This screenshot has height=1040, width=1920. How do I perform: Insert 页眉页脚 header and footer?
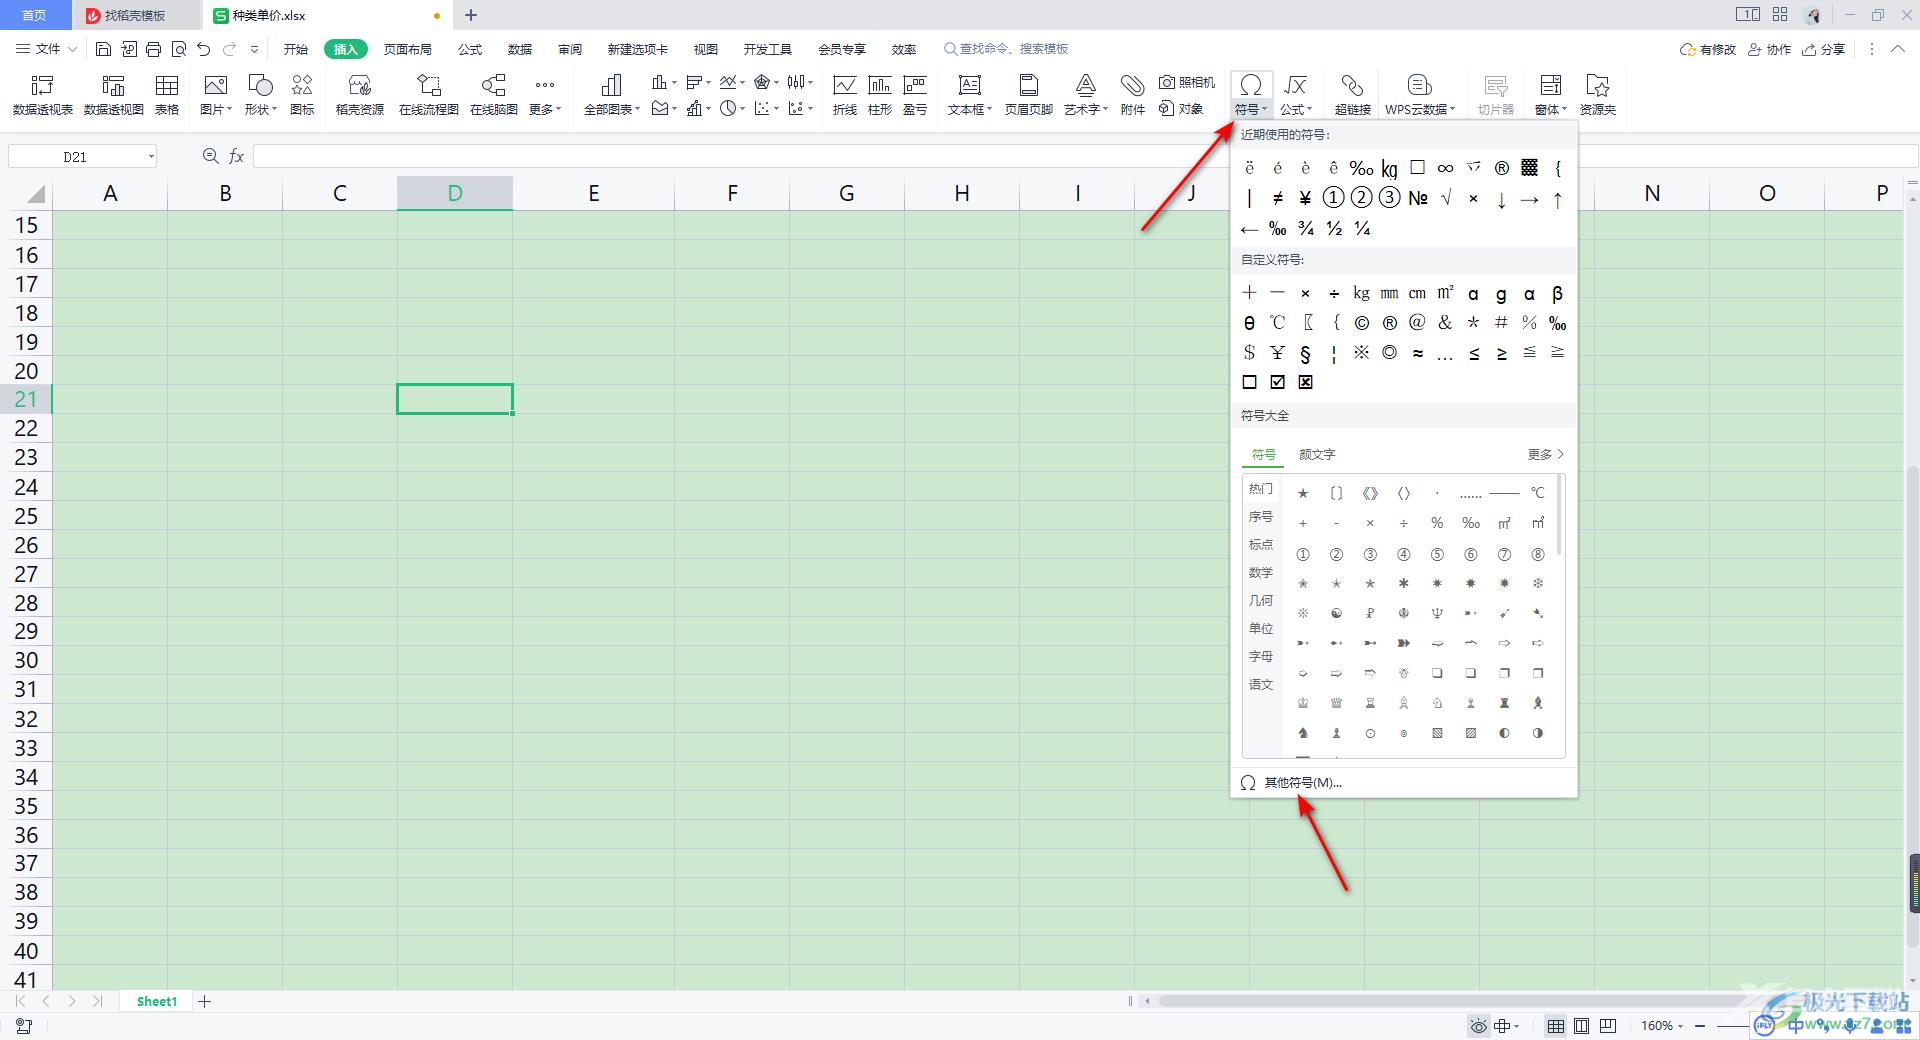pyautogui.click(x=1029, y=95)
